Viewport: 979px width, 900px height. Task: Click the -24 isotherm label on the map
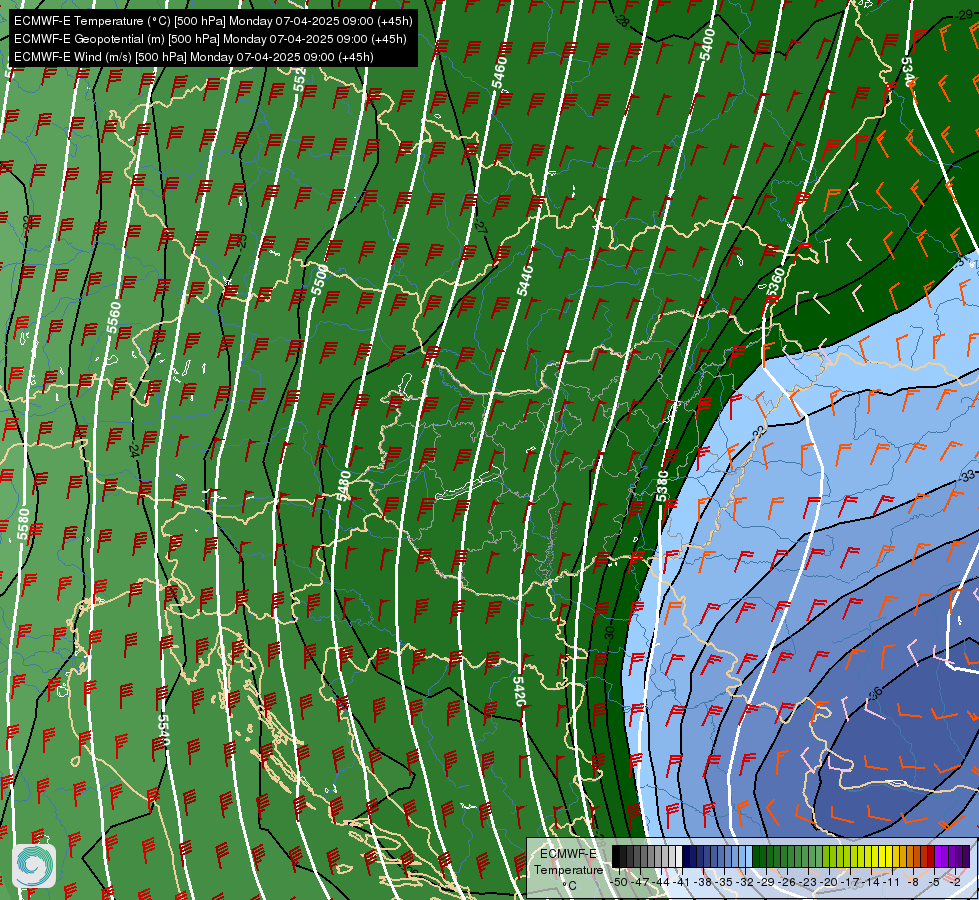(x=135, y=450)
